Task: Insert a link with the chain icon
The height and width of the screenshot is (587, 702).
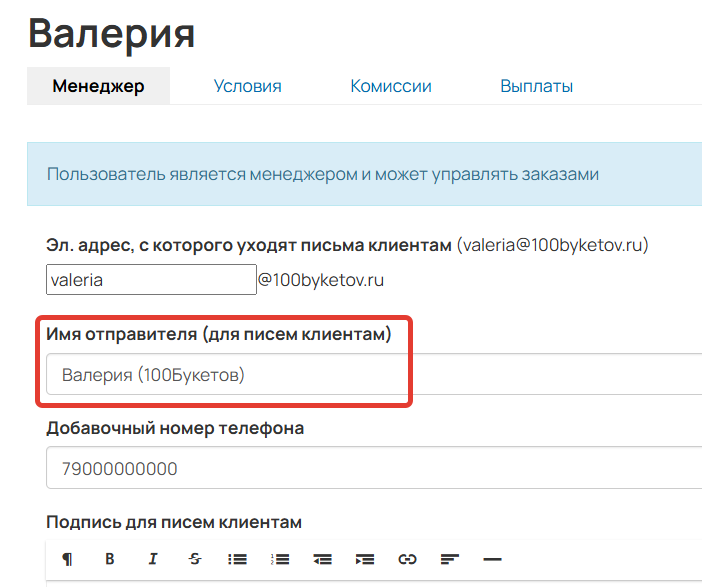Action: click(x=407, y=559)
